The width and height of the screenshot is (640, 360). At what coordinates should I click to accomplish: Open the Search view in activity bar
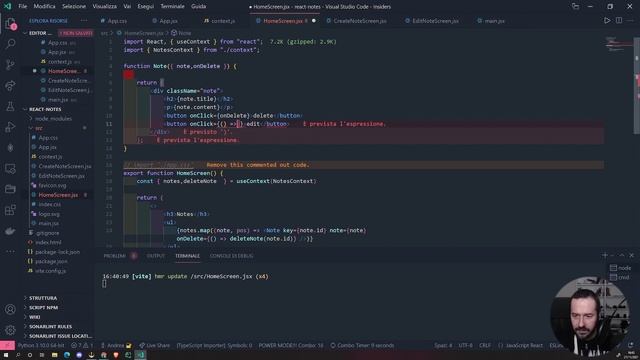(x=10, y=44)
